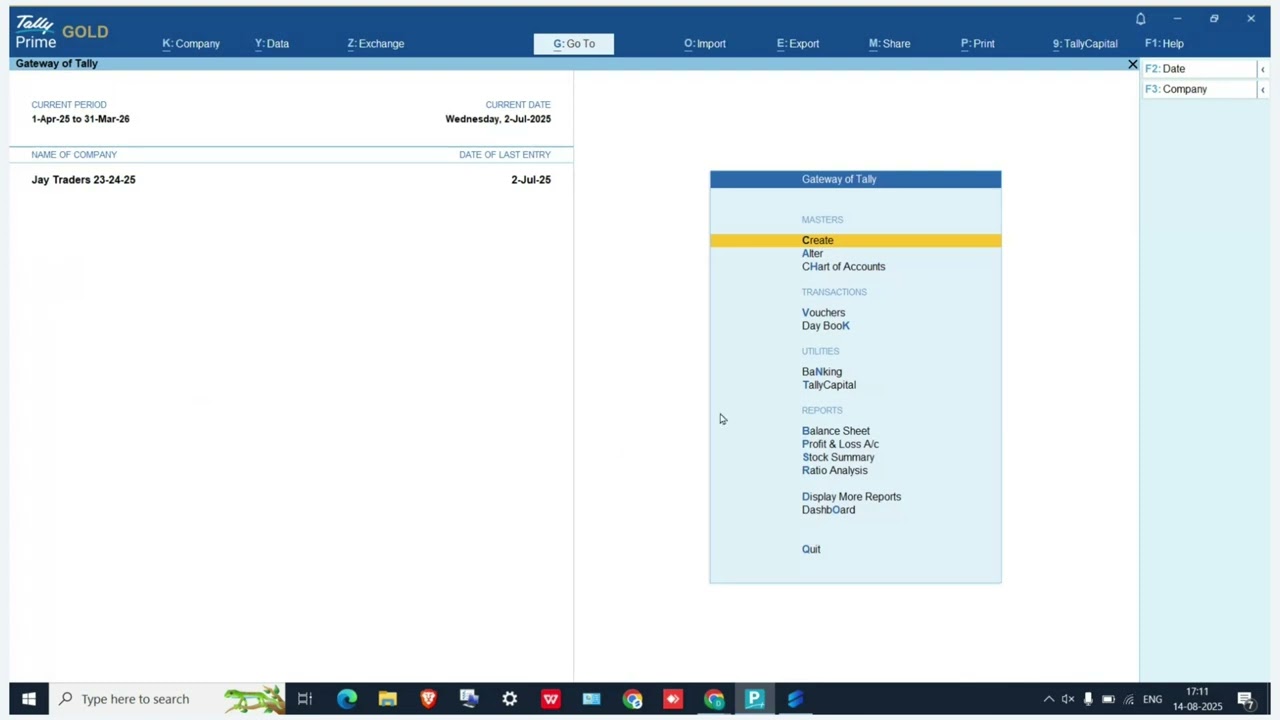This screenshot has height=720, width=1280.
Task: Open the P: Print menu
Action: coord(977,44)
